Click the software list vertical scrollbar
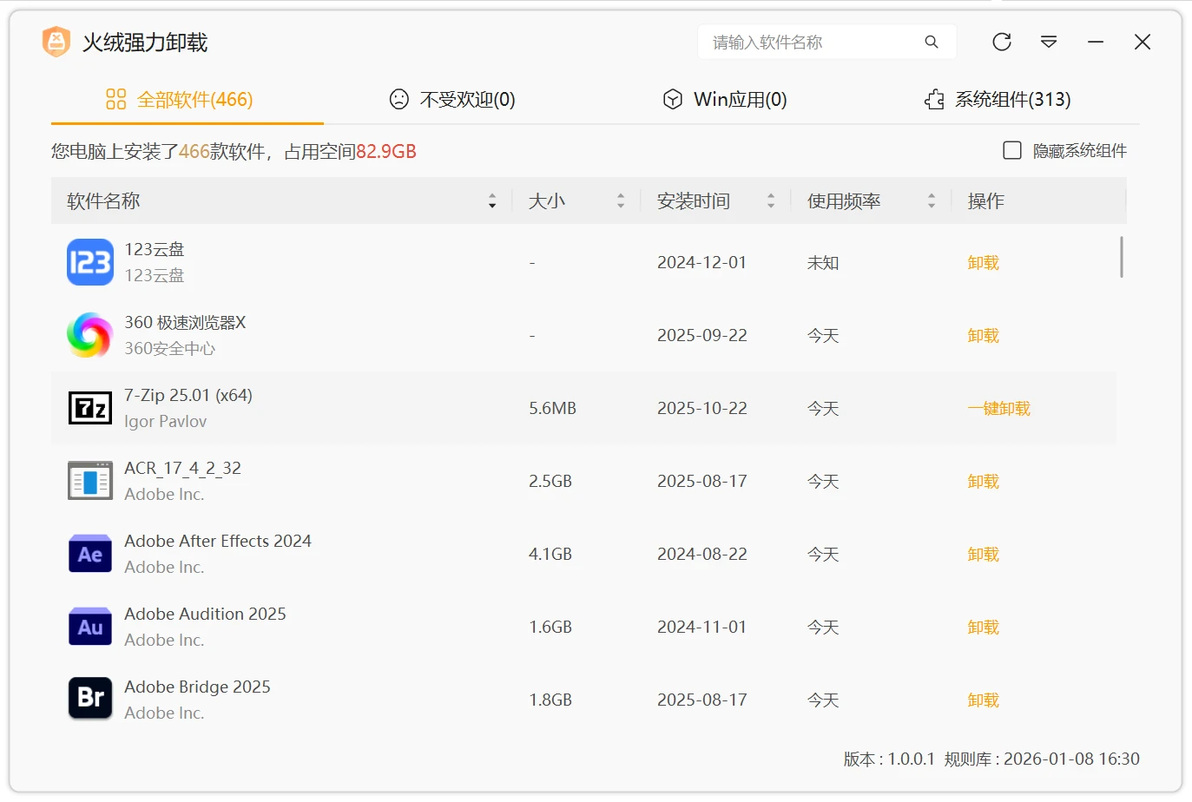Viewport: 1192px width, 802px height. click(x=1121, y=257)
